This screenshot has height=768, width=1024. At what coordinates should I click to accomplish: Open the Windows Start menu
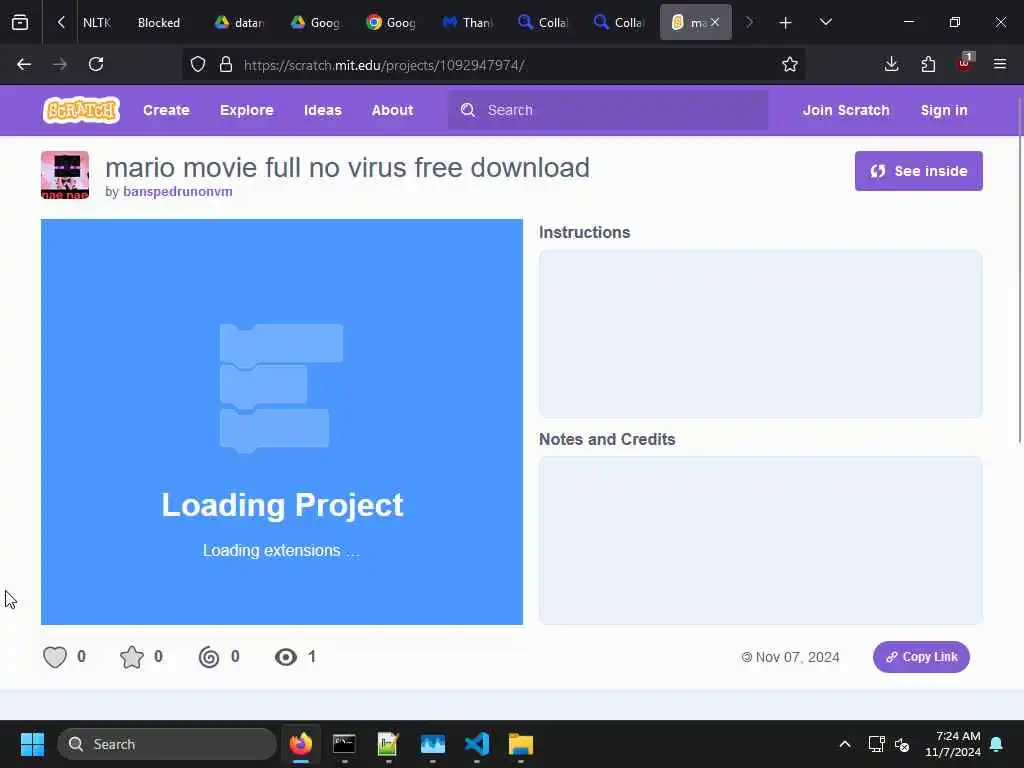(x=32, y=744)
